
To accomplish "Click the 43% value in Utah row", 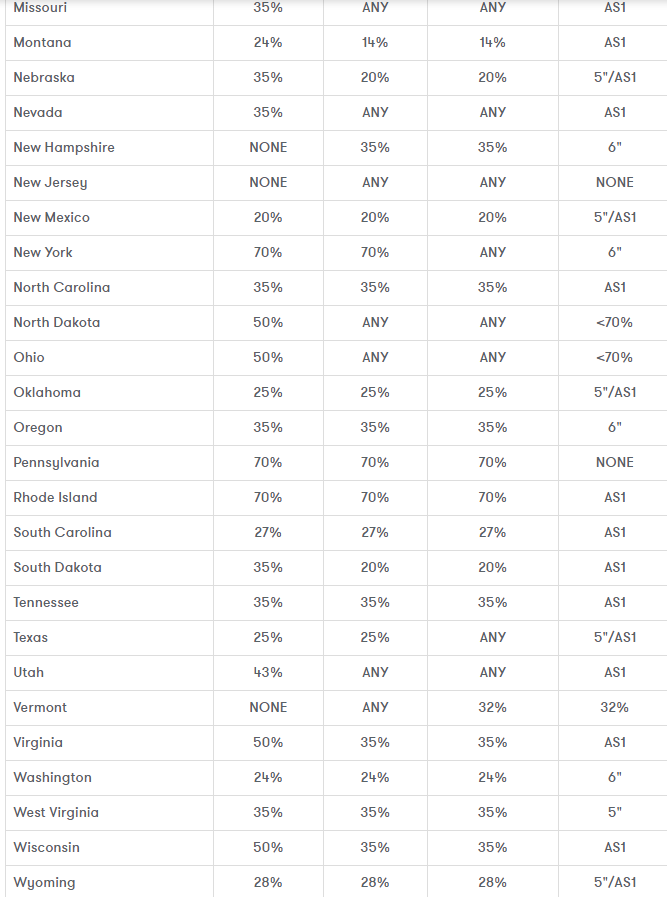I will [268, 673].
